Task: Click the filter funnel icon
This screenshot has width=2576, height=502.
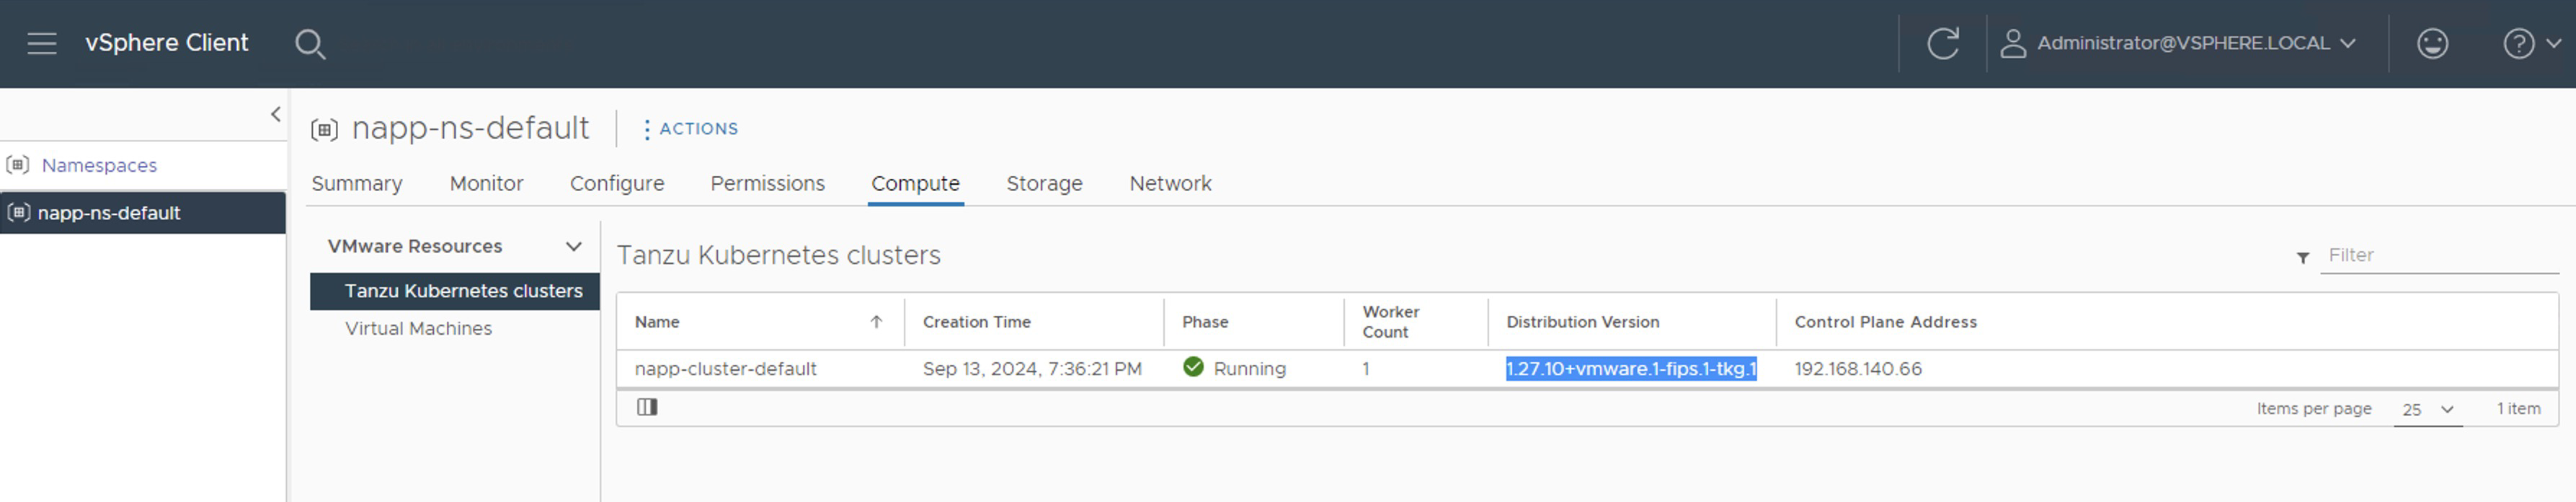Action: click(2303, 257)
